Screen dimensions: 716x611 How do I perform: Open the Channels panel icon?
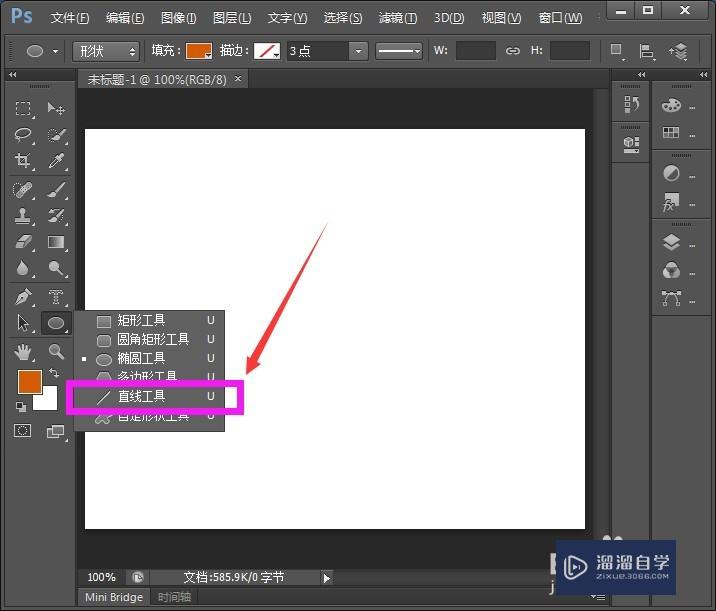pos(671,271)
